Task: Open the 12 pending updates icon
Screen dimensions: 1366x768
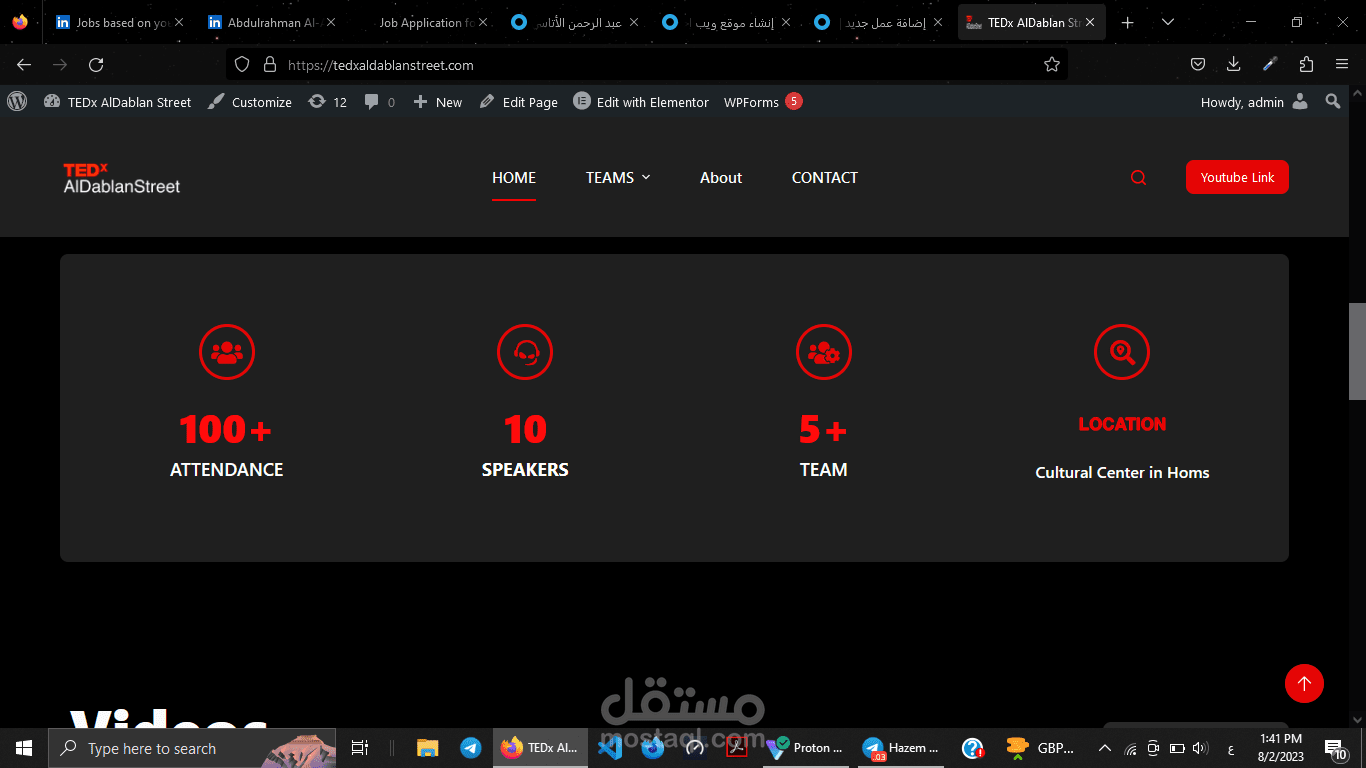Action: pos(328,102)
